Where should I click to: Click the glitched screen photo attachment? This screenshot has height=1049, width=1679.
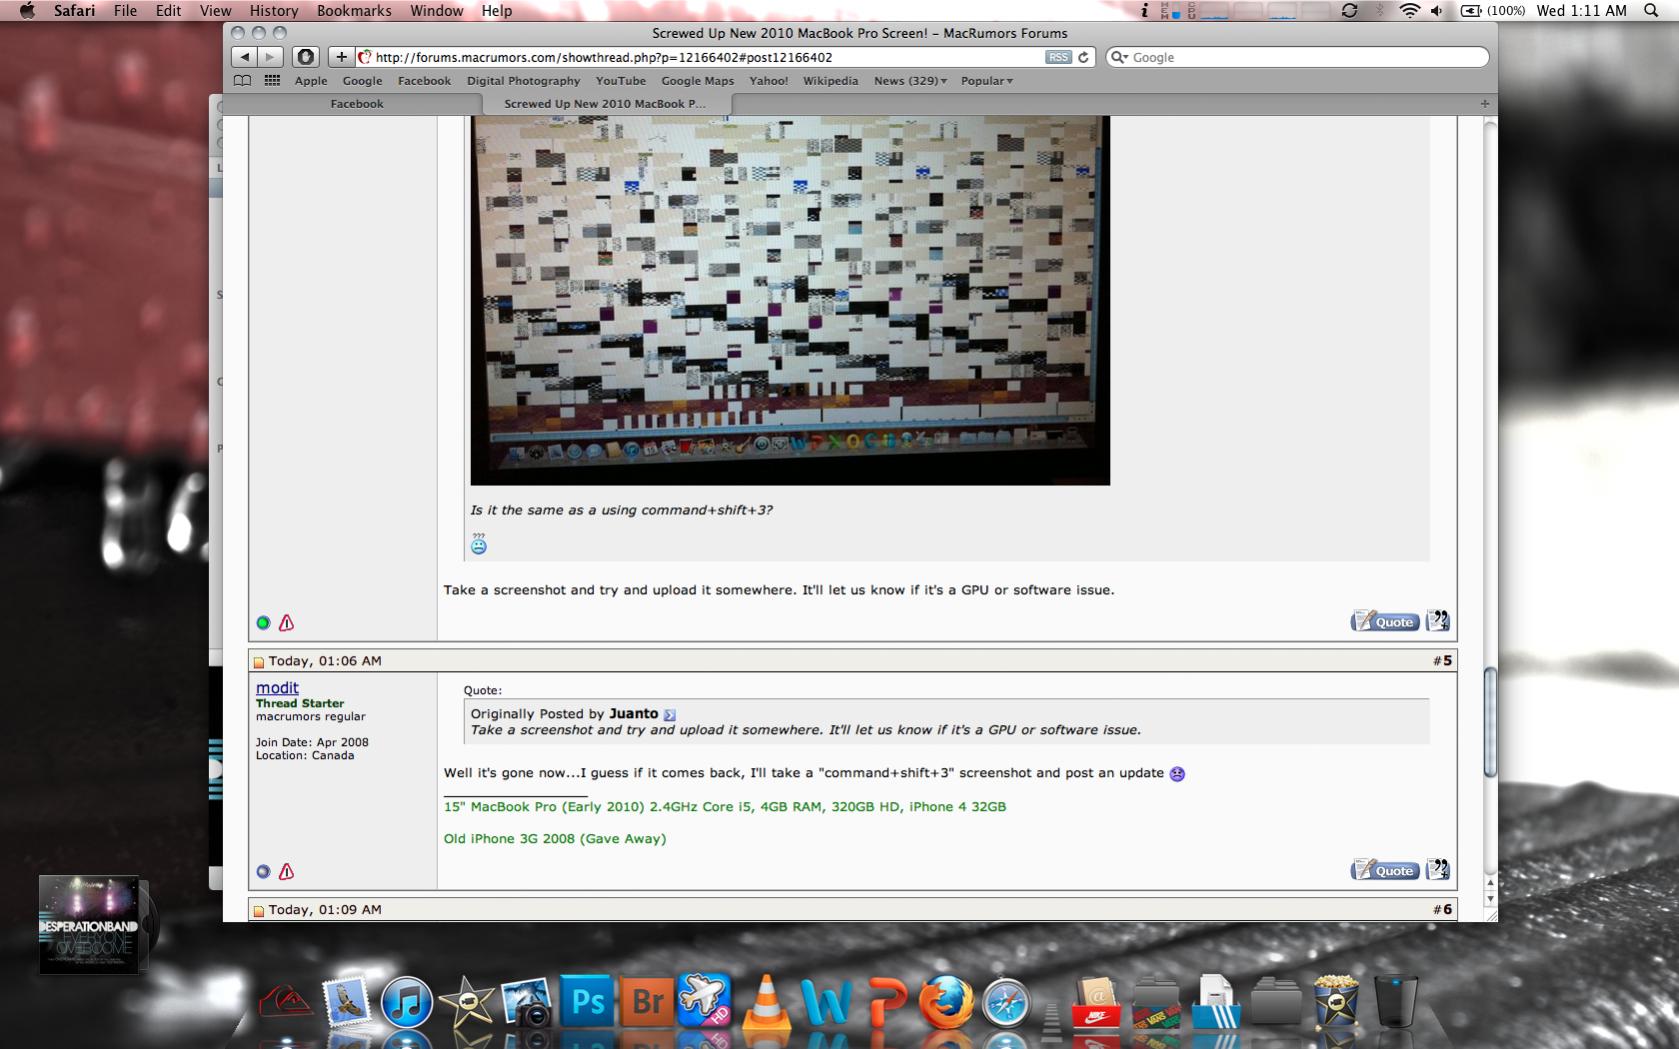790,300
